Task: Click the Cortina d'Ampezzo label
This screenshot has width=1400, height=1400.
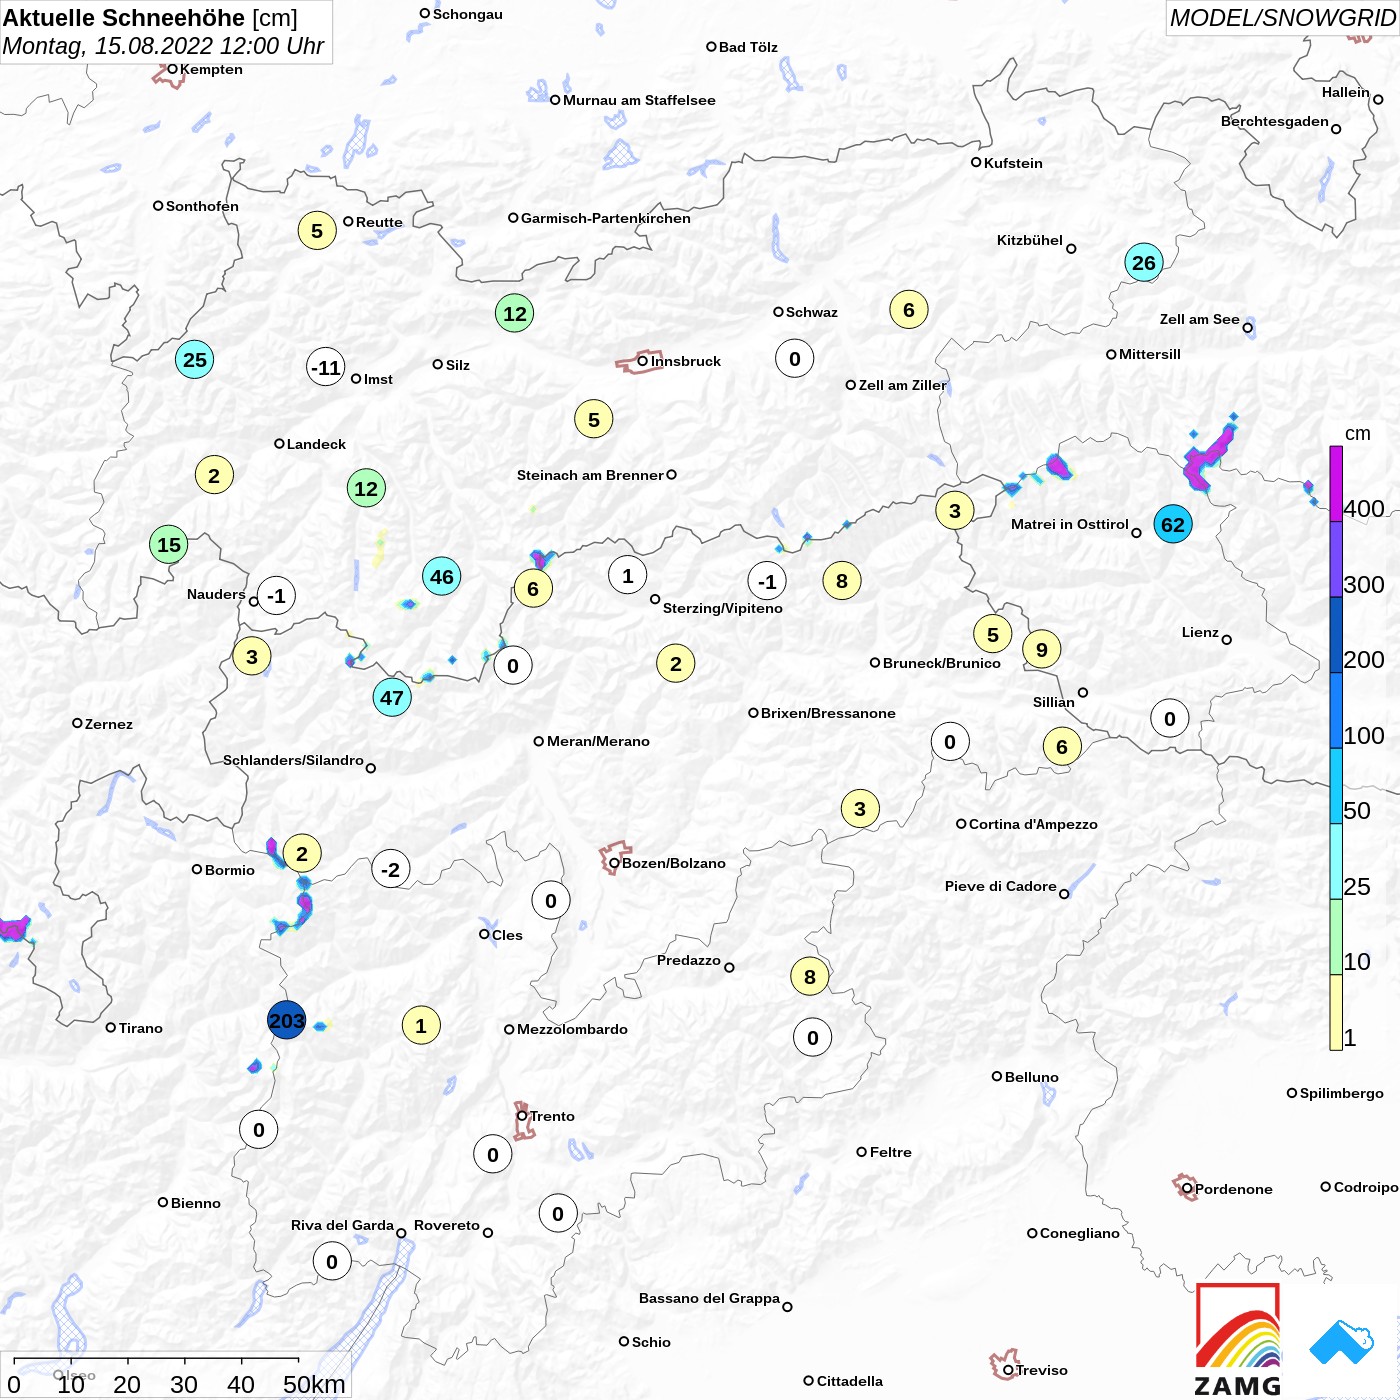Action: [1033, 824]
